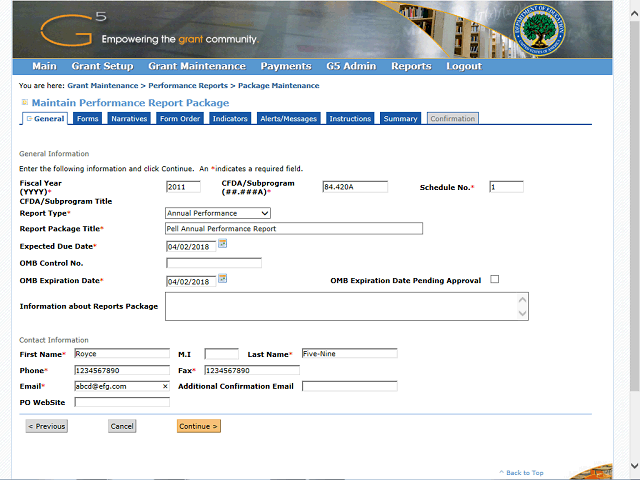Open the Main menu
Viewport: 640px width, 480px height.
point(44,66)
